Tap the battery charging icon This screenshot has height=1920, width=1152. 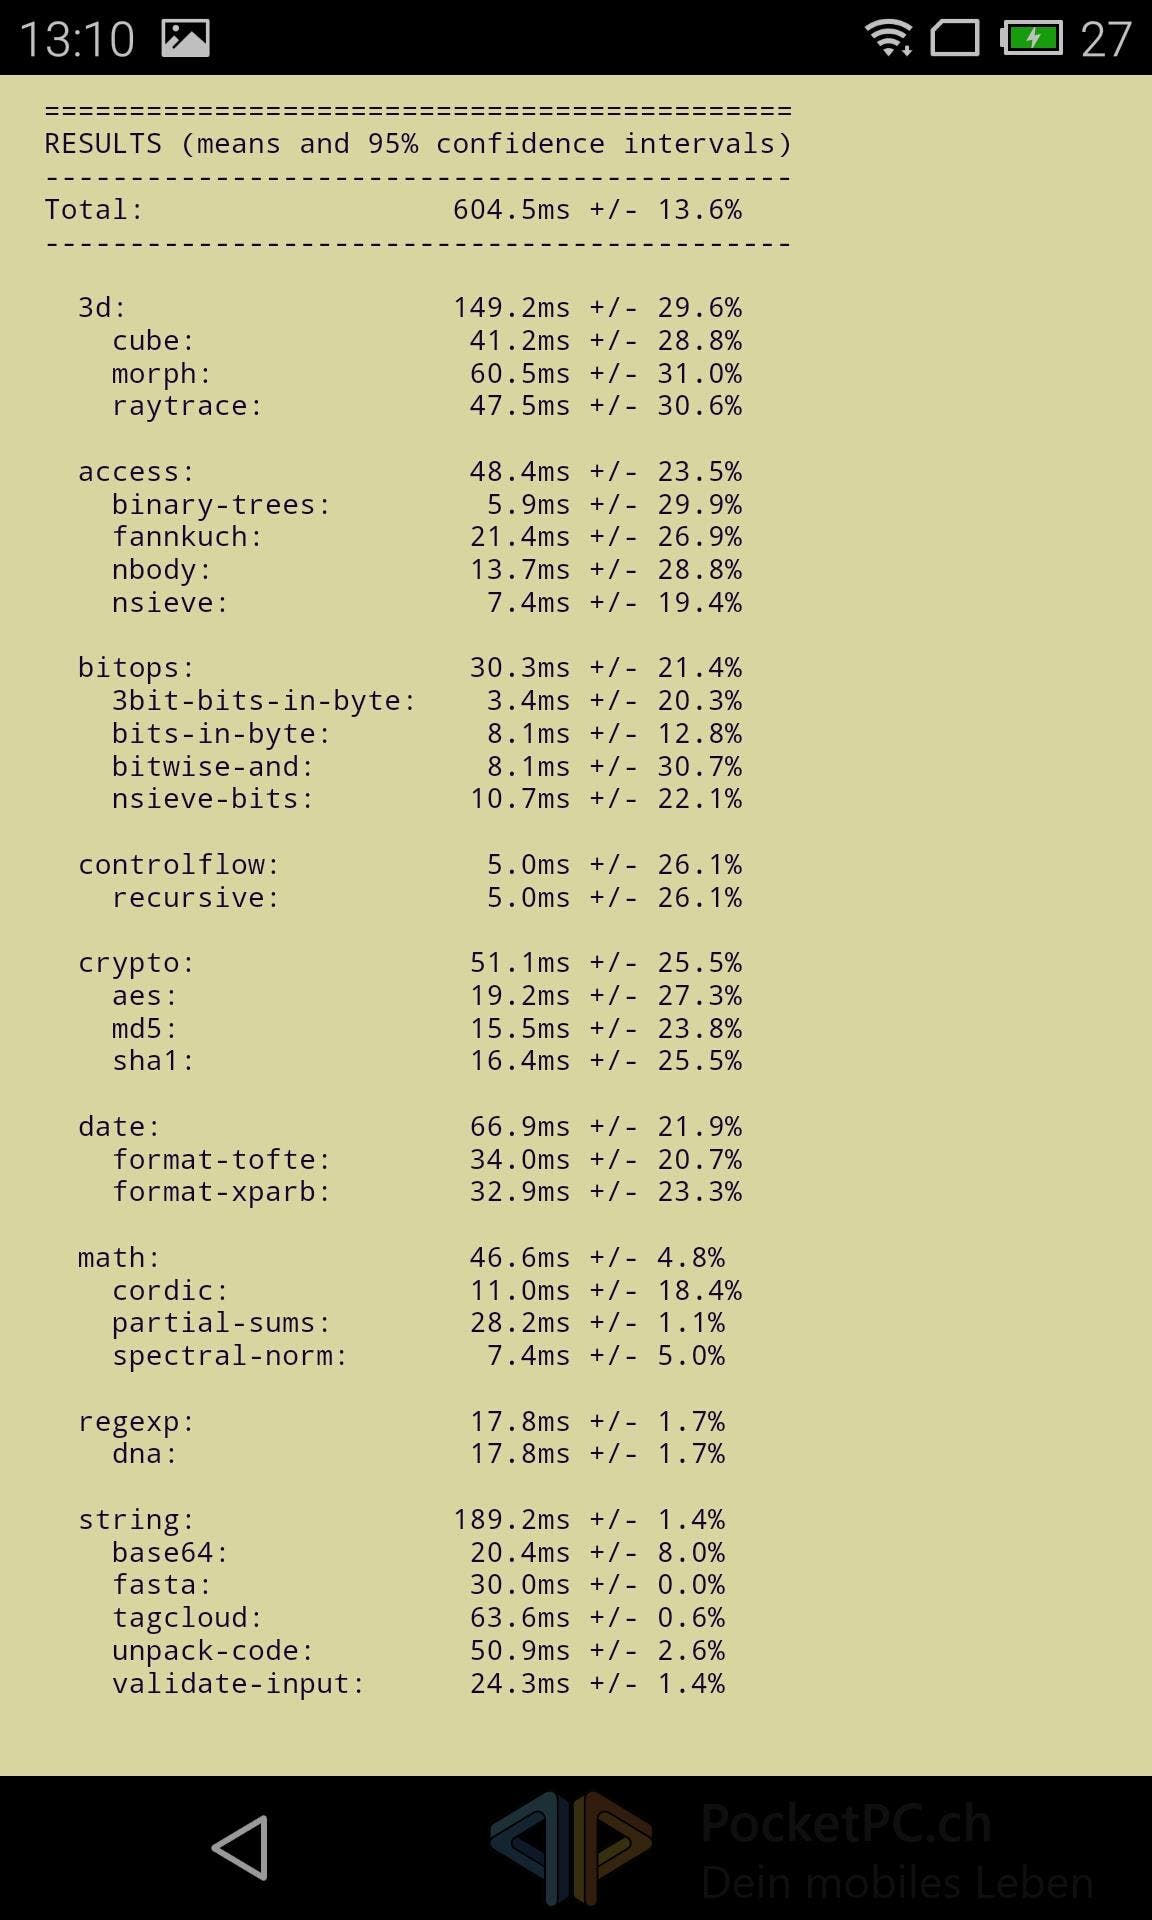click(1031, 38)
